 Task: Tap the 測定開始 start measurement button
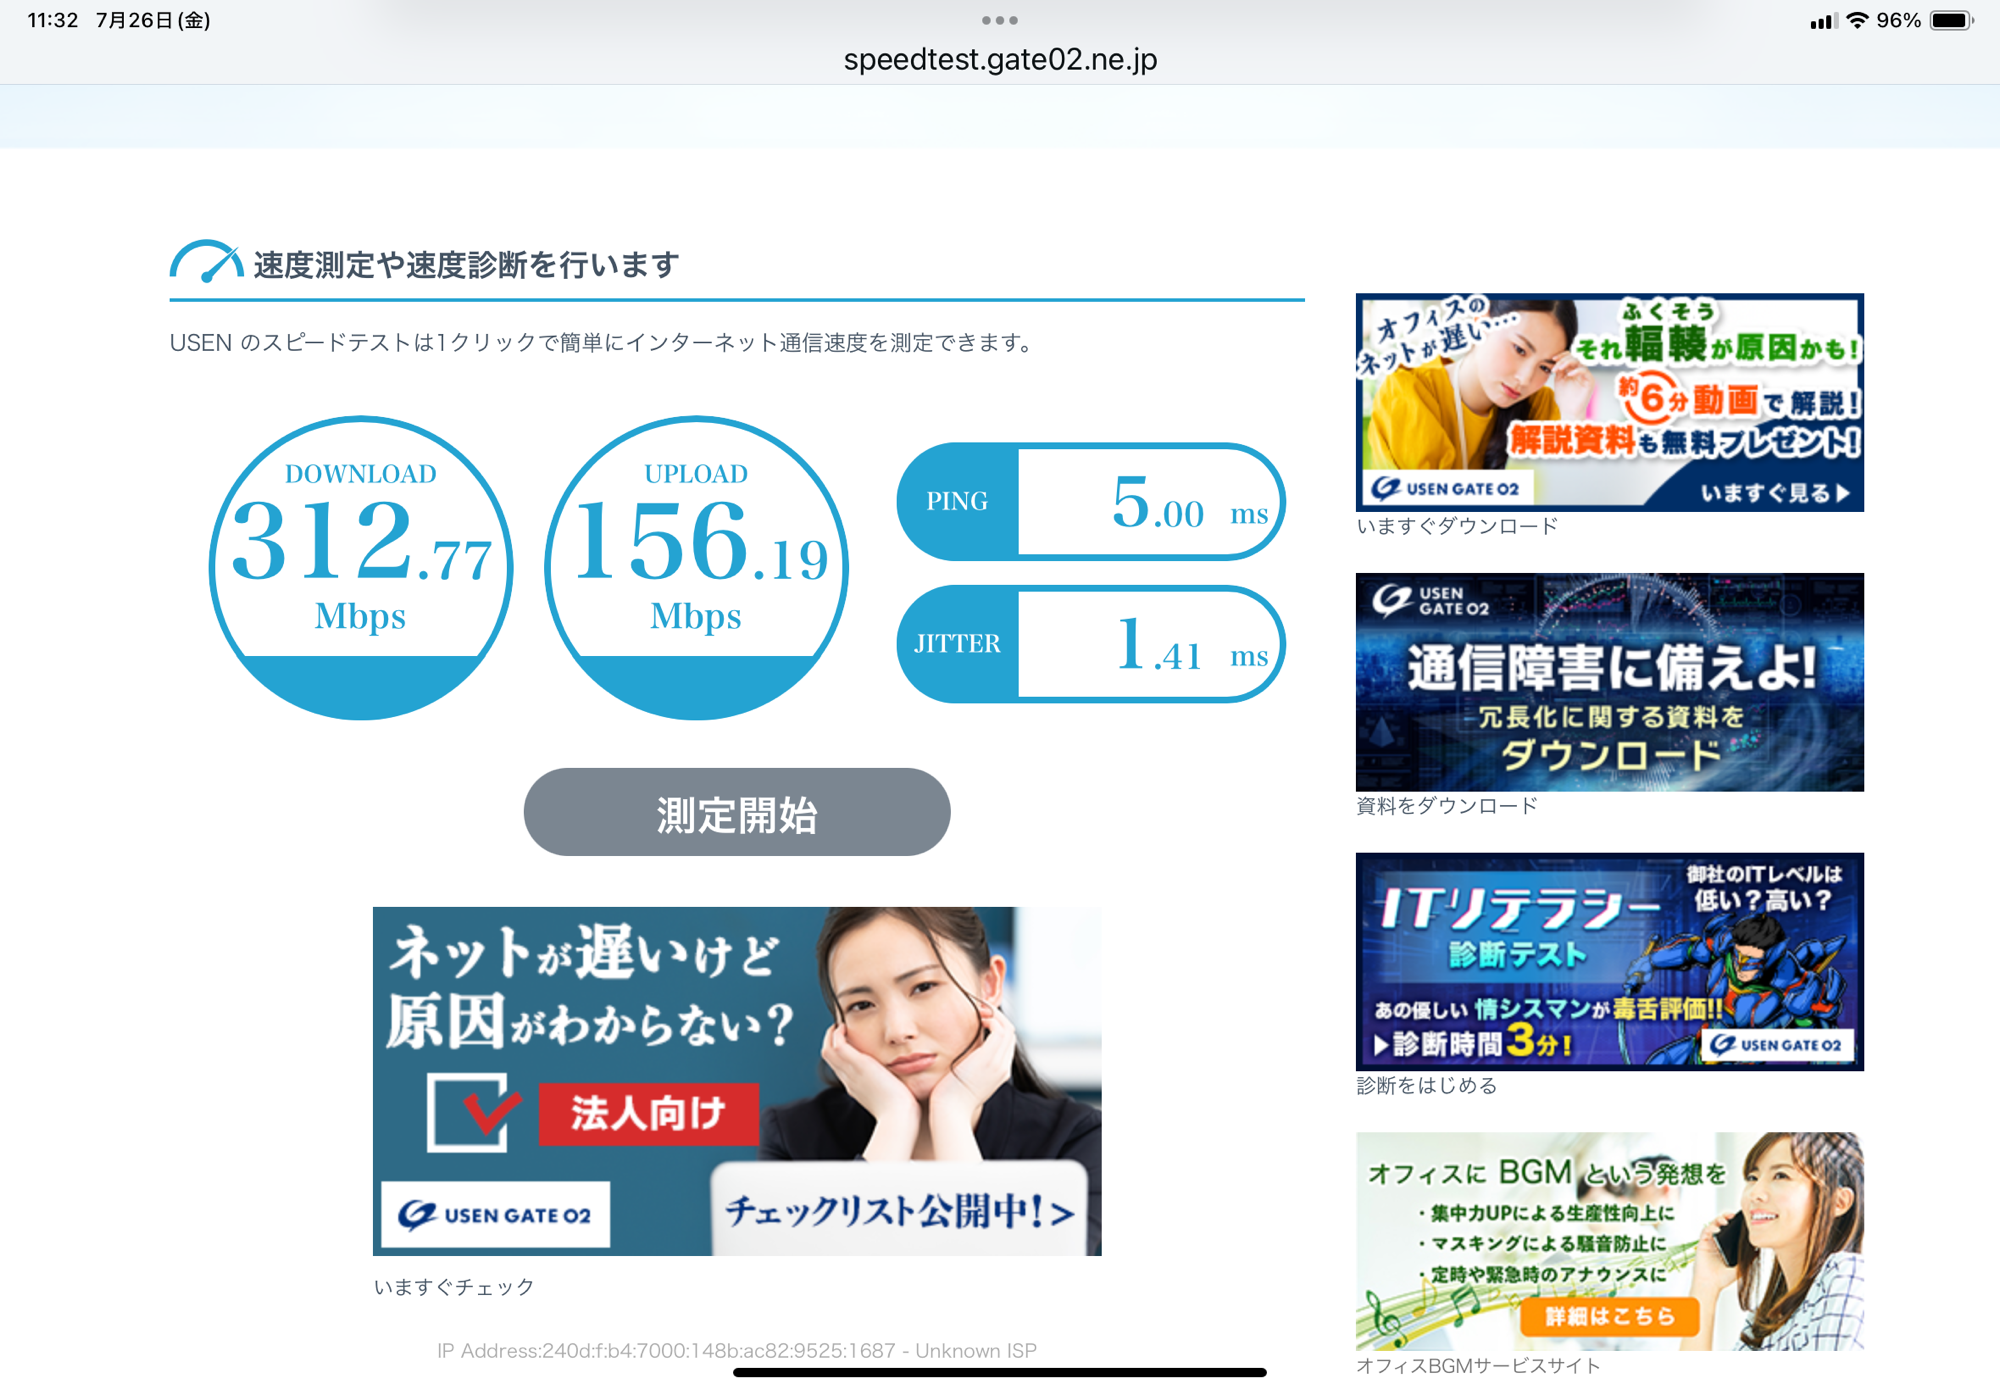click(736, 812)
